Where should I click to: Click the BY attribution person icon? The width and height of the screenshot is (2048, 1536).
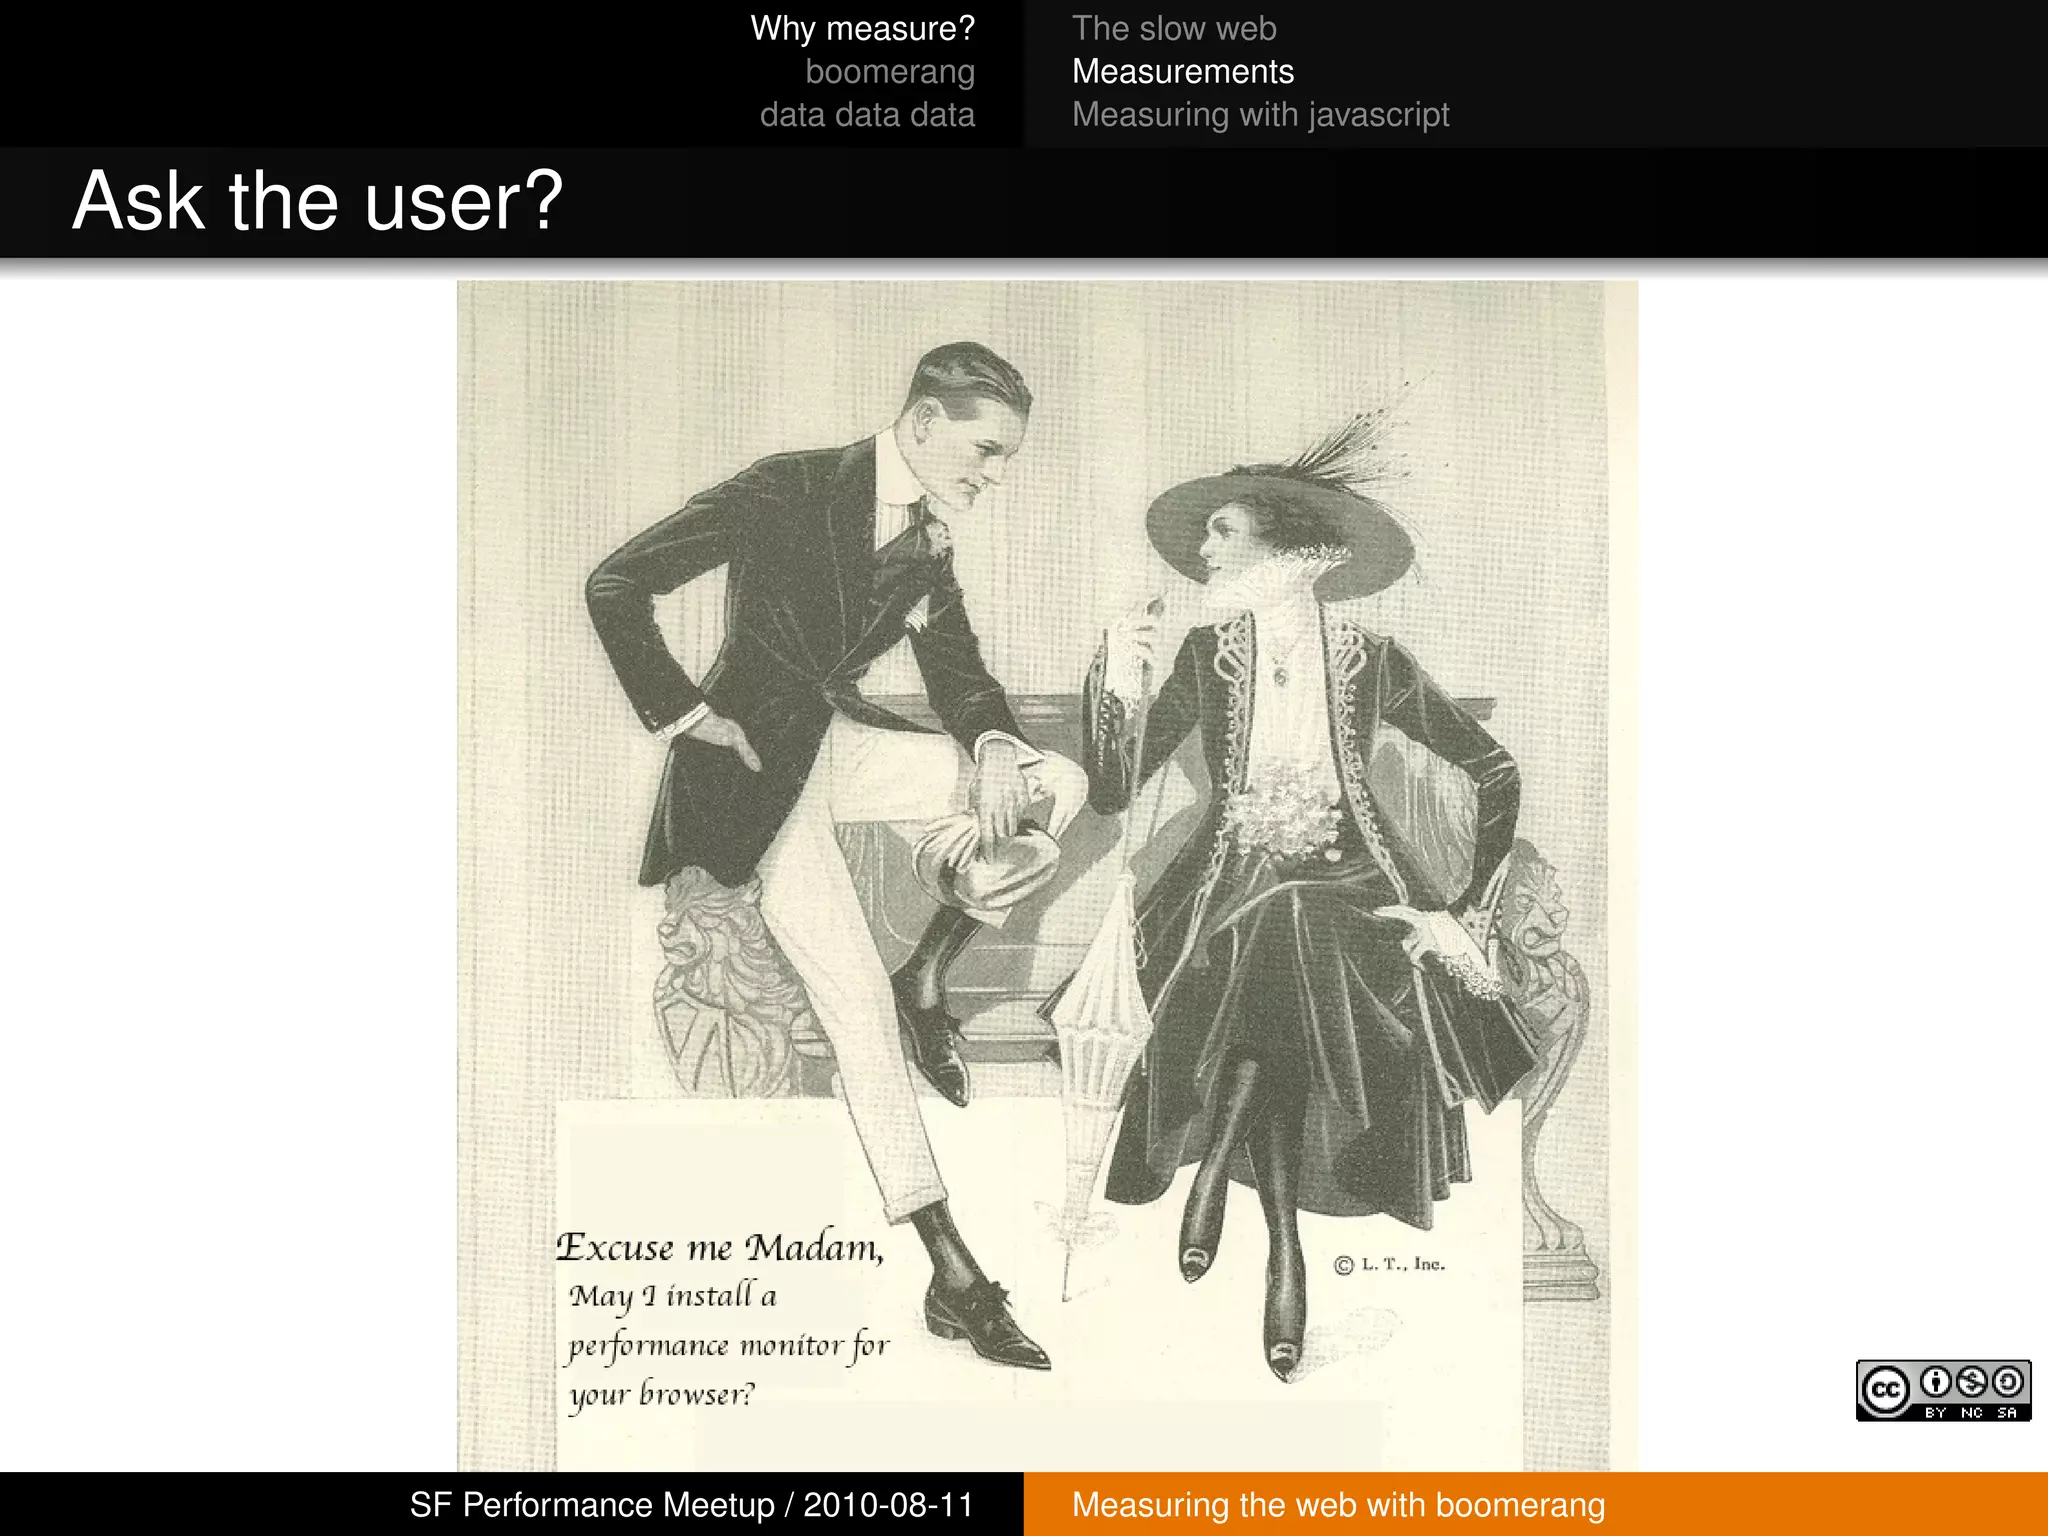click(x=1936, y=1383)
